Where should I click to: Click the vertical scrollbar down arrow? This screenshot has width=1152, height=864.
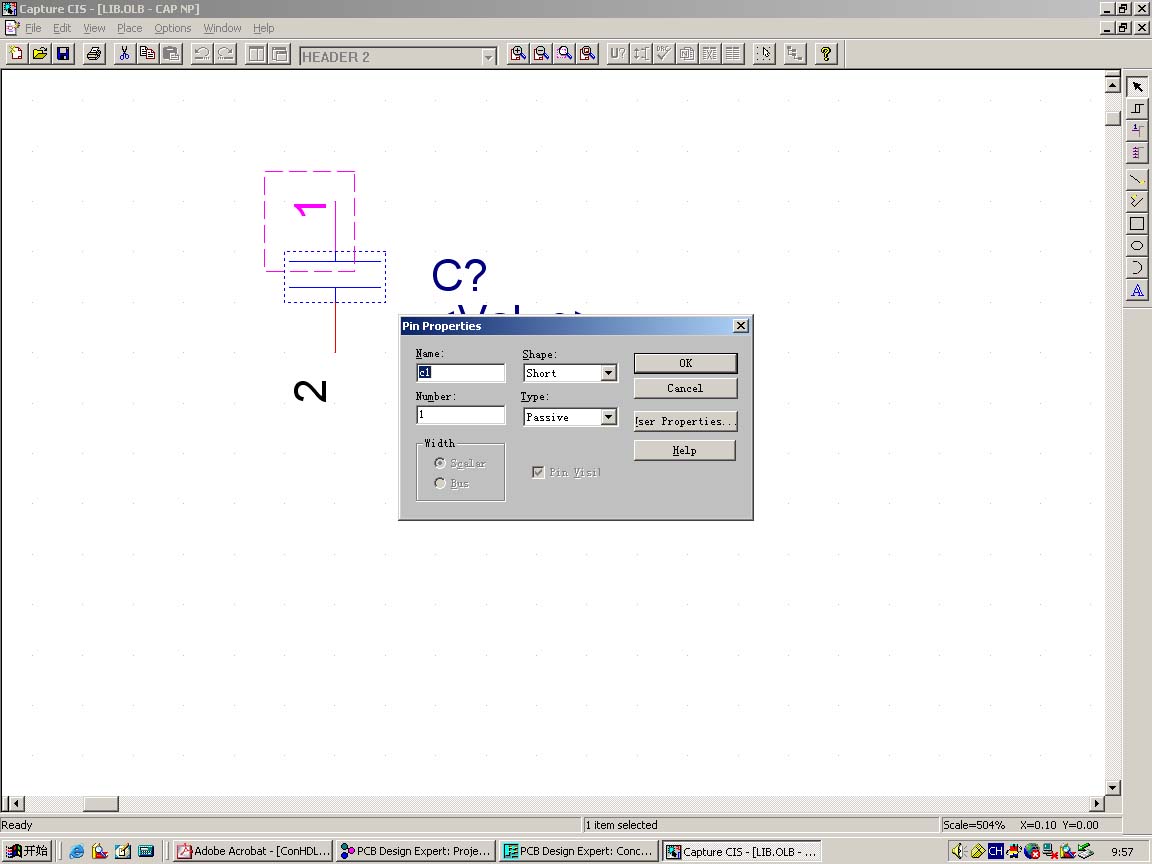pos(1113,788)
